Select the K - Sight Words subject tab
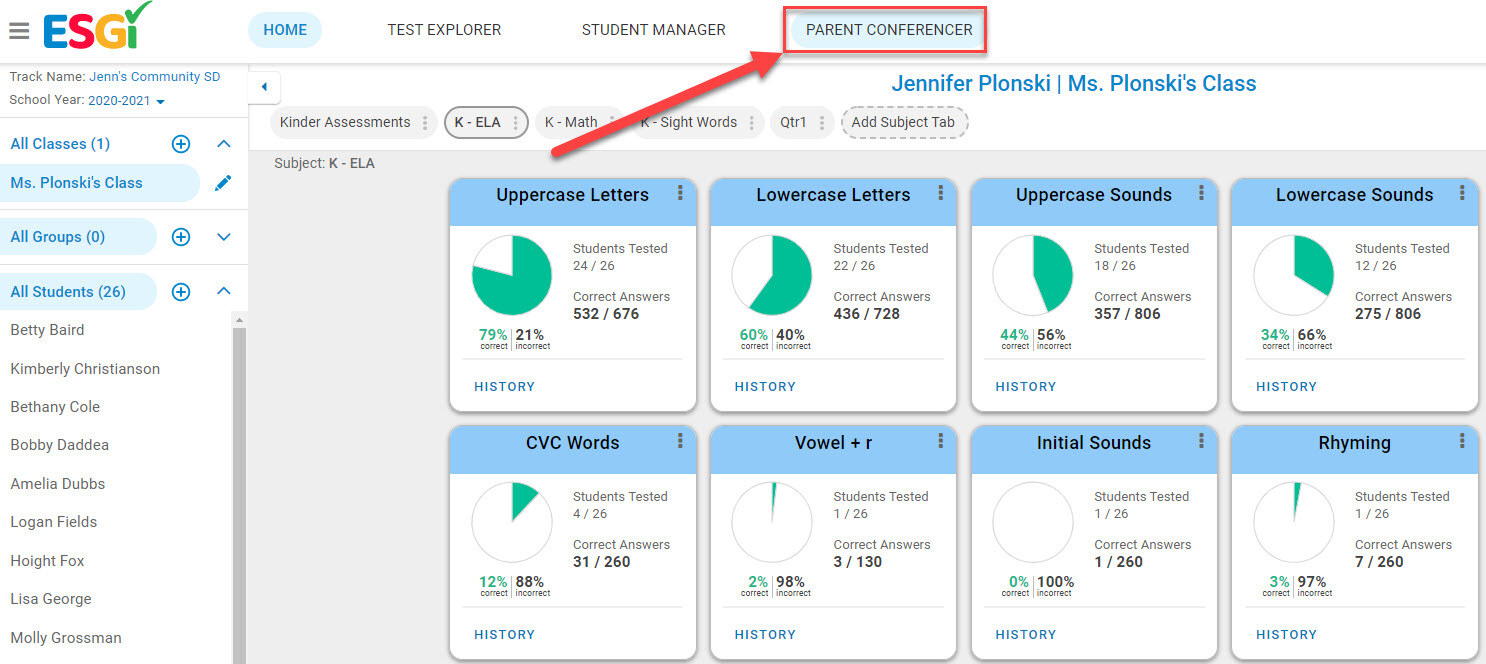This screenshot has height=664, width=1486. [x=689, y=123]
